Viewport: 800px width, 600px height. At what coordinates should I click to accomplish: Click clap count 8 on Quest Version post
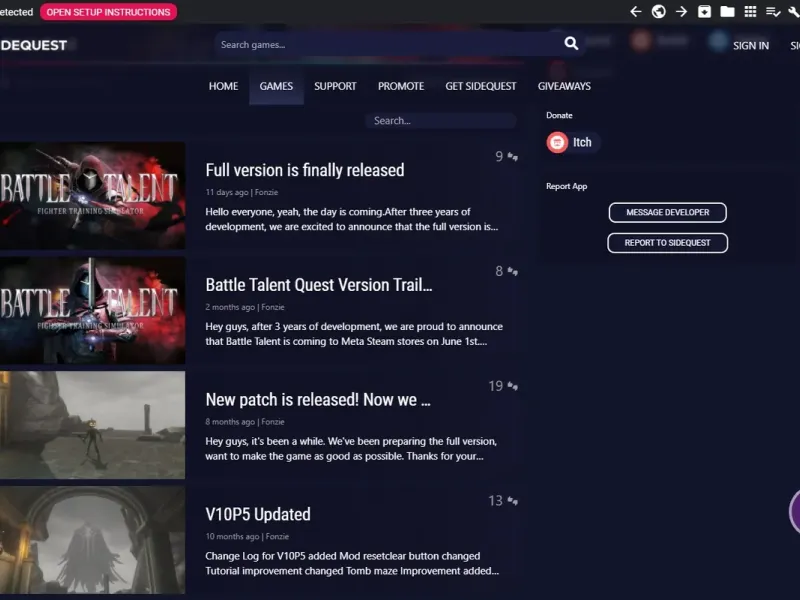499,271
